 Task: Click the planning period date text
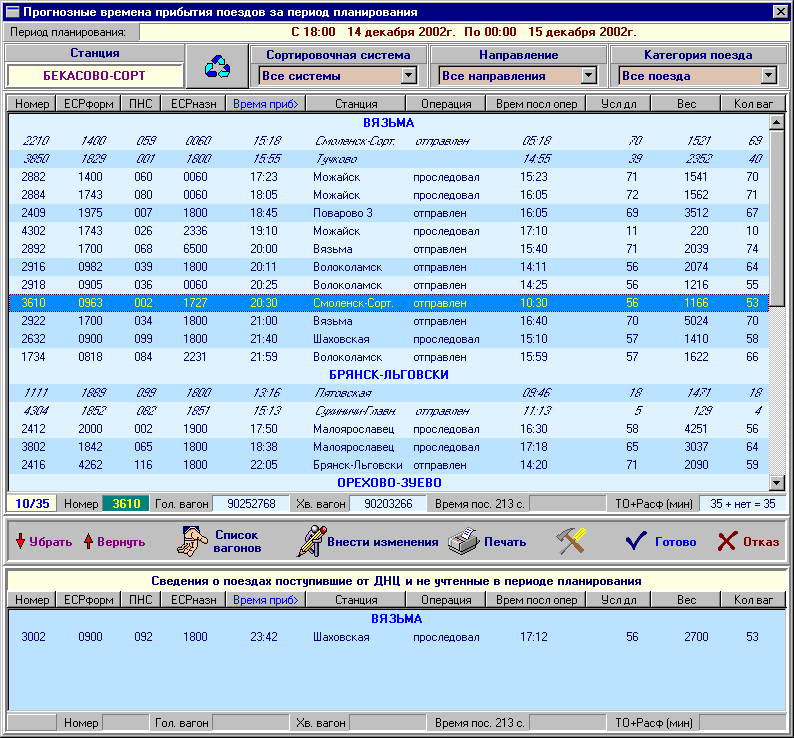464,32
